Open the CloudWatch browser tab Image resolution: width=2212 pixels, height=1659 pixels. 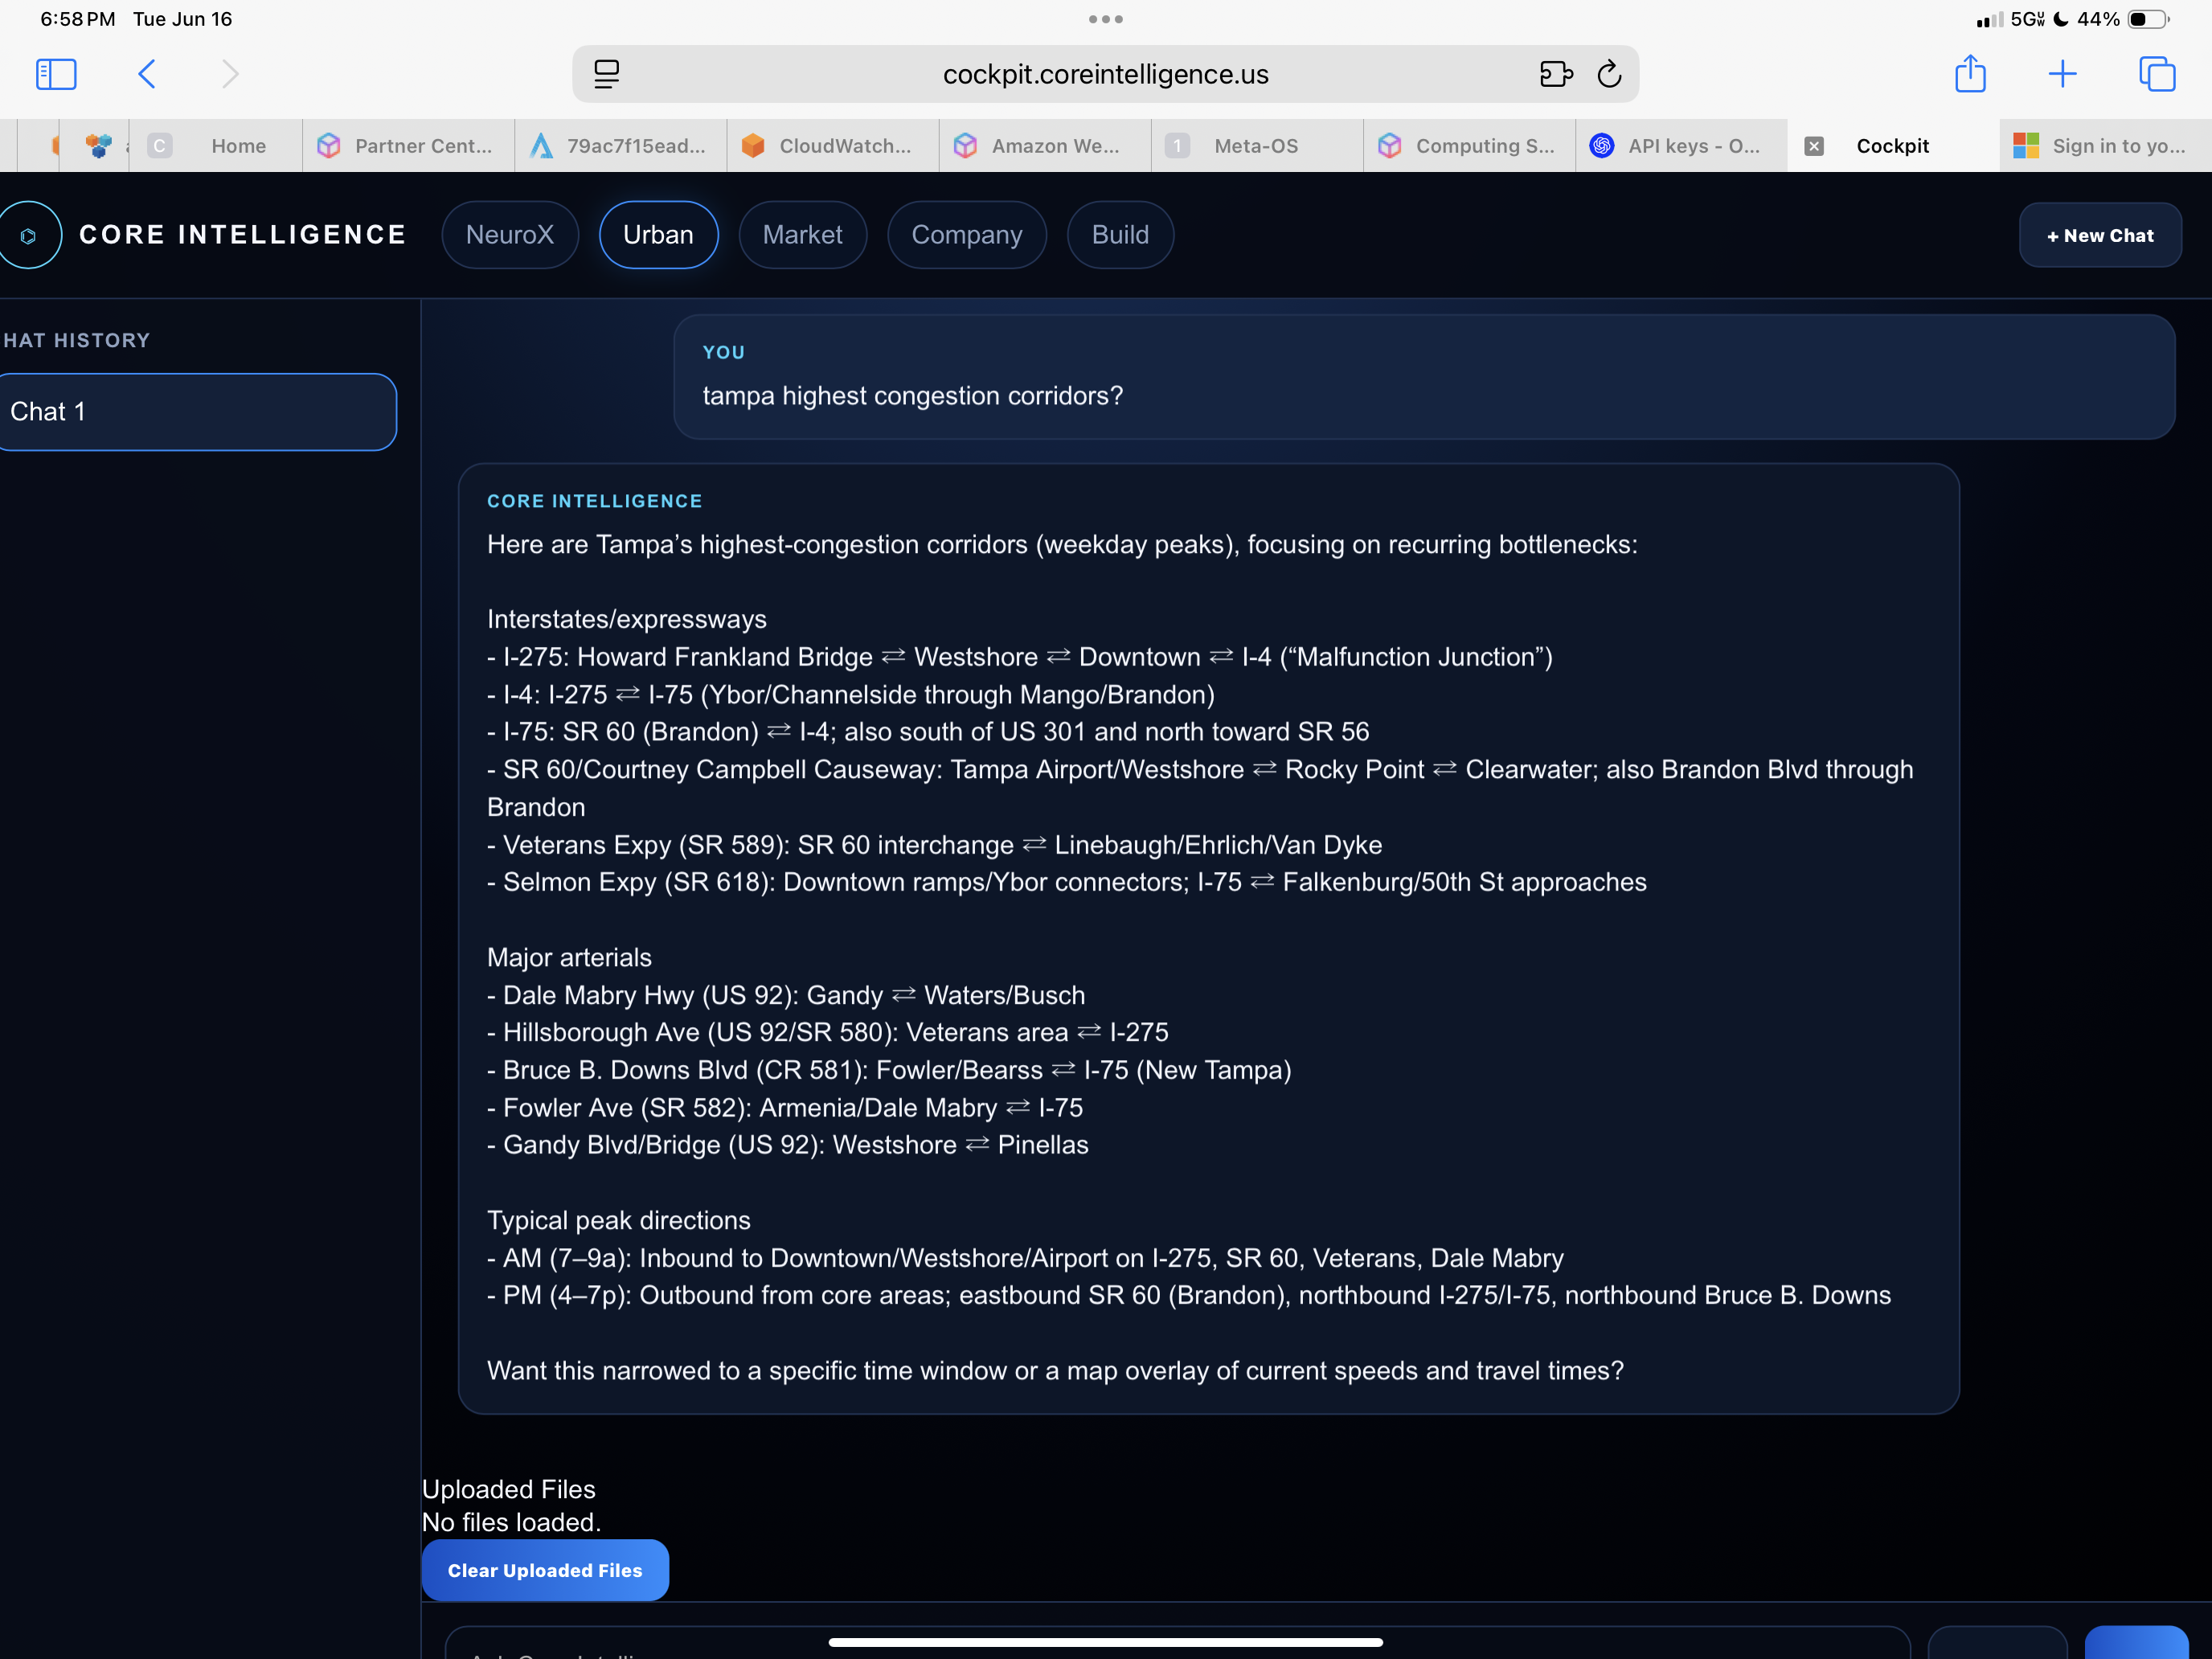833,146
